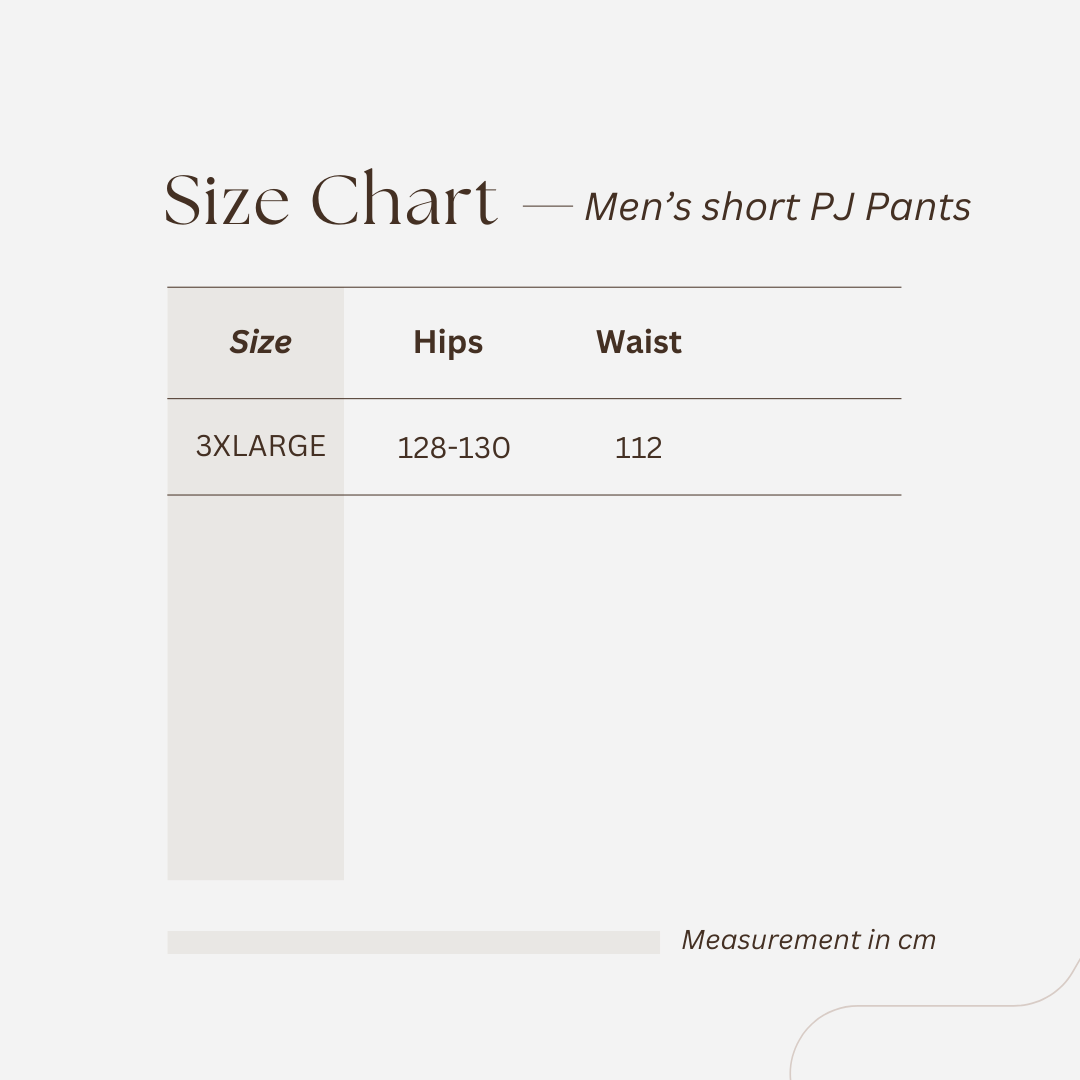Click the blank header cell right of Waist
Screen dimensions: 1080x1080
pyautogui.click(x=800, y=342)
